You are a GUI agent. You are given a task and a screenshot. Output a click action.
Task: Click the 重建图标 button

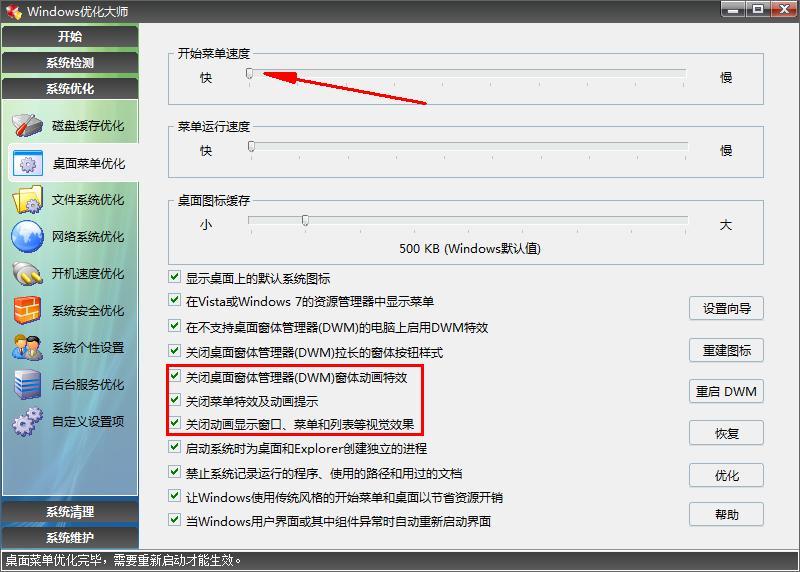coord(726,350)
